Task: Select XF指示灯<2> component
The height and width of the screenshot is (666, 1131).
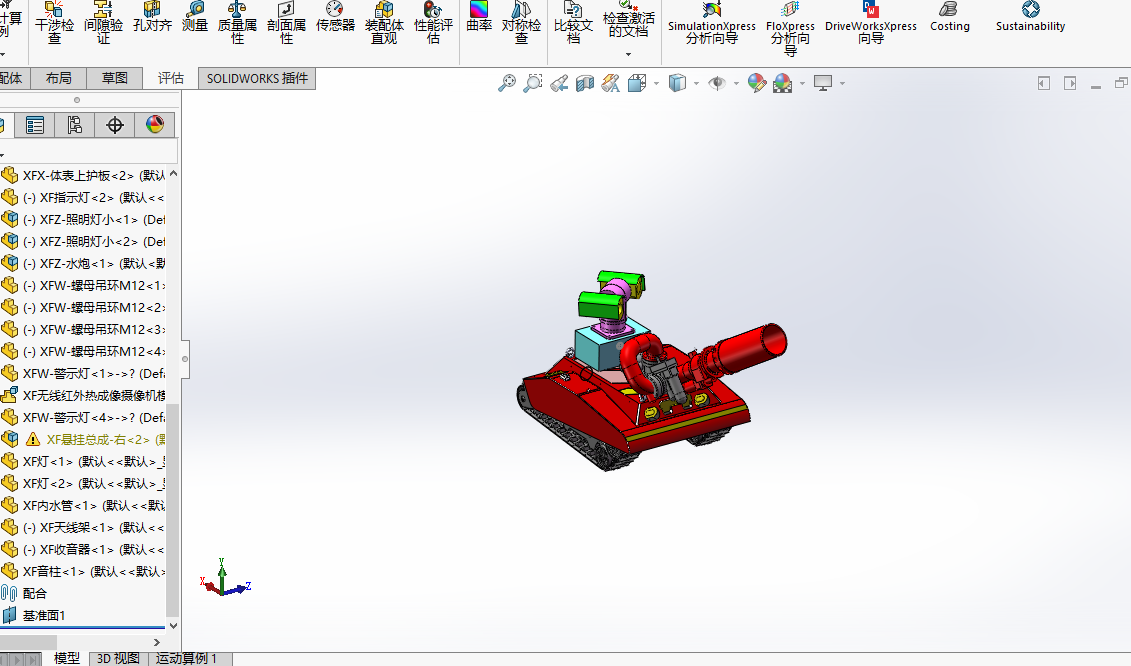Action: click(x=83, y=198)
